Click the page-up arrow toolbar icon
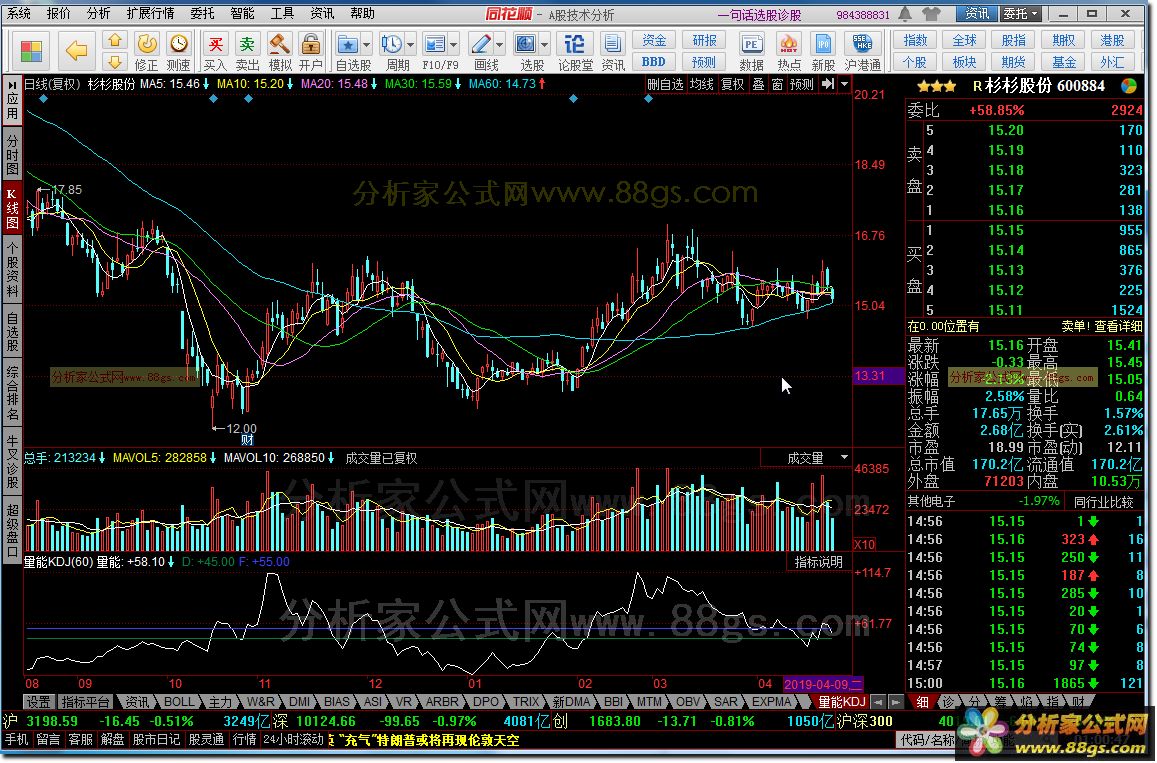Viewport: 1157px width, 763px height. tap(114, 41)
